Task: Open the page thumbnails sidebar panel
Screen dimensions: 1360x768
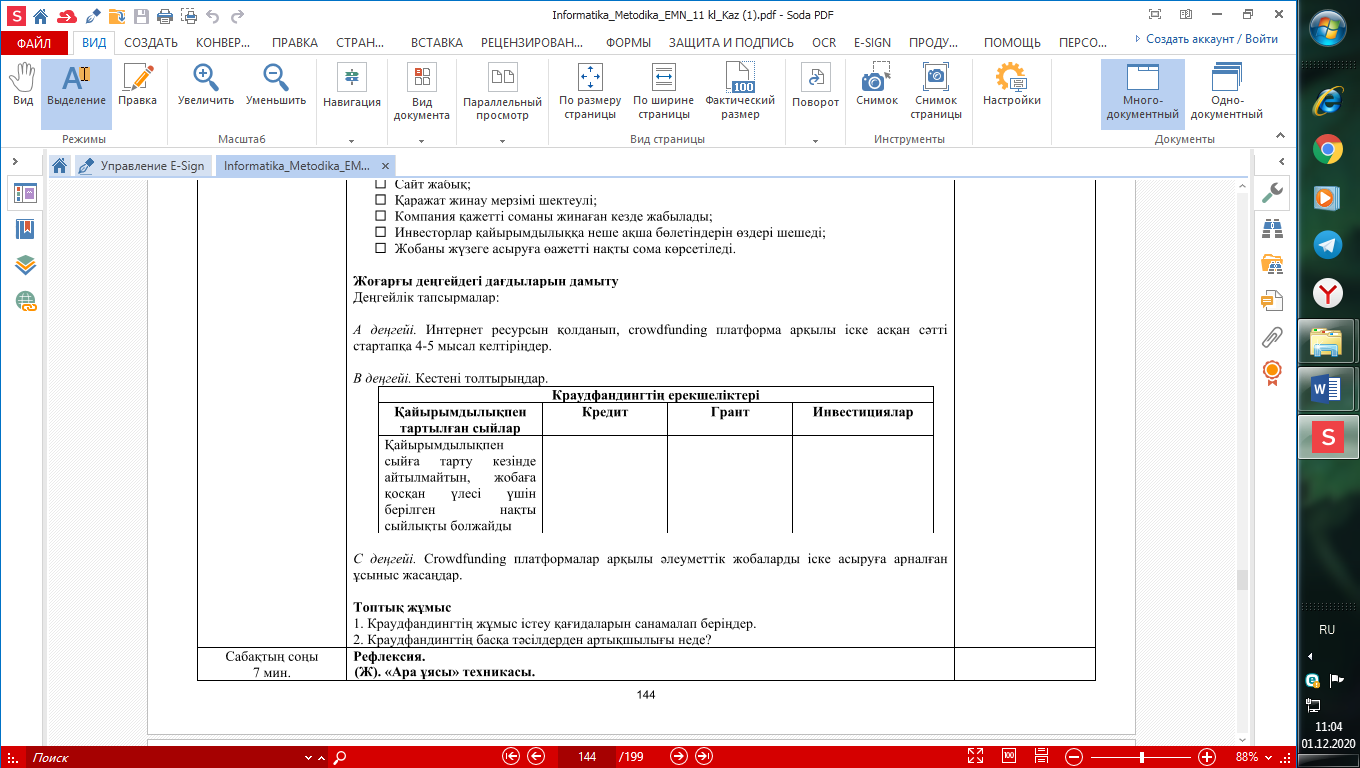Action: 25,194
